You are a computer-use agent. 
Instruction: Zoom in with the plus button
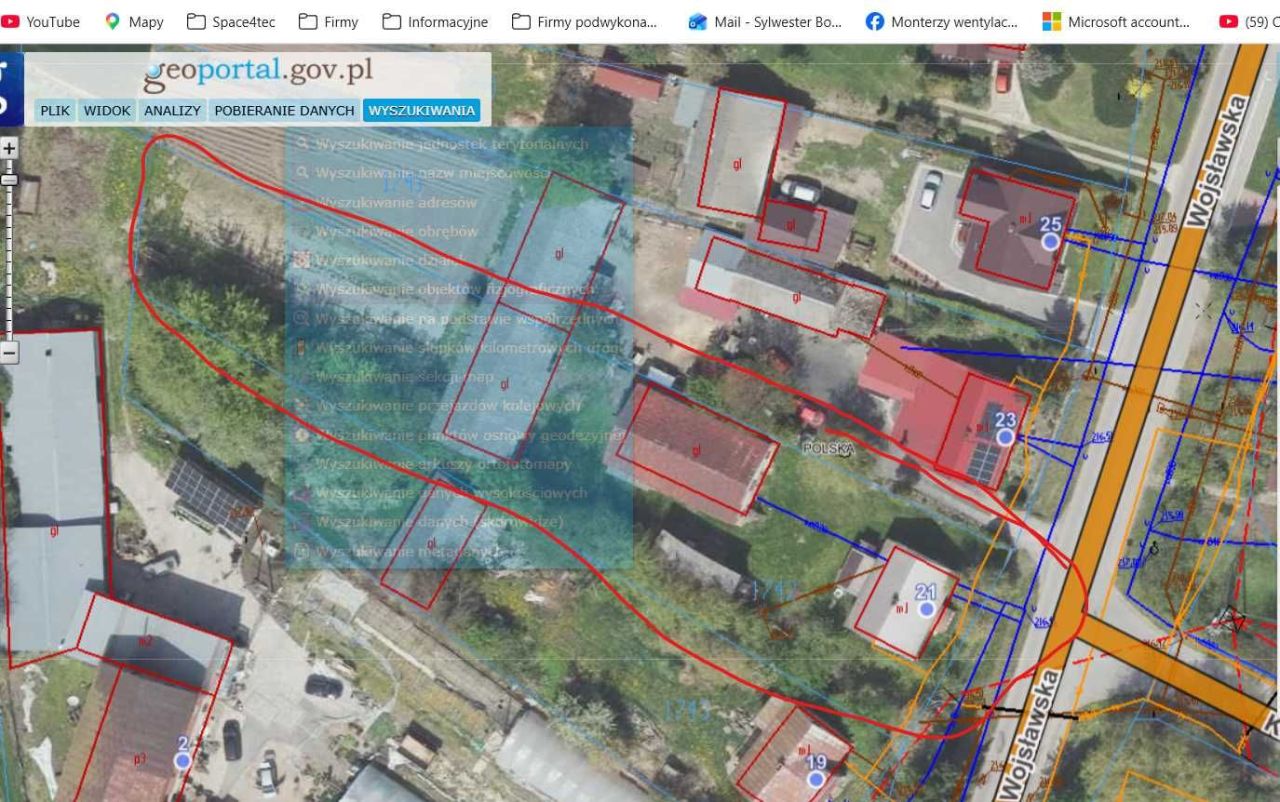tap(9, 148)
